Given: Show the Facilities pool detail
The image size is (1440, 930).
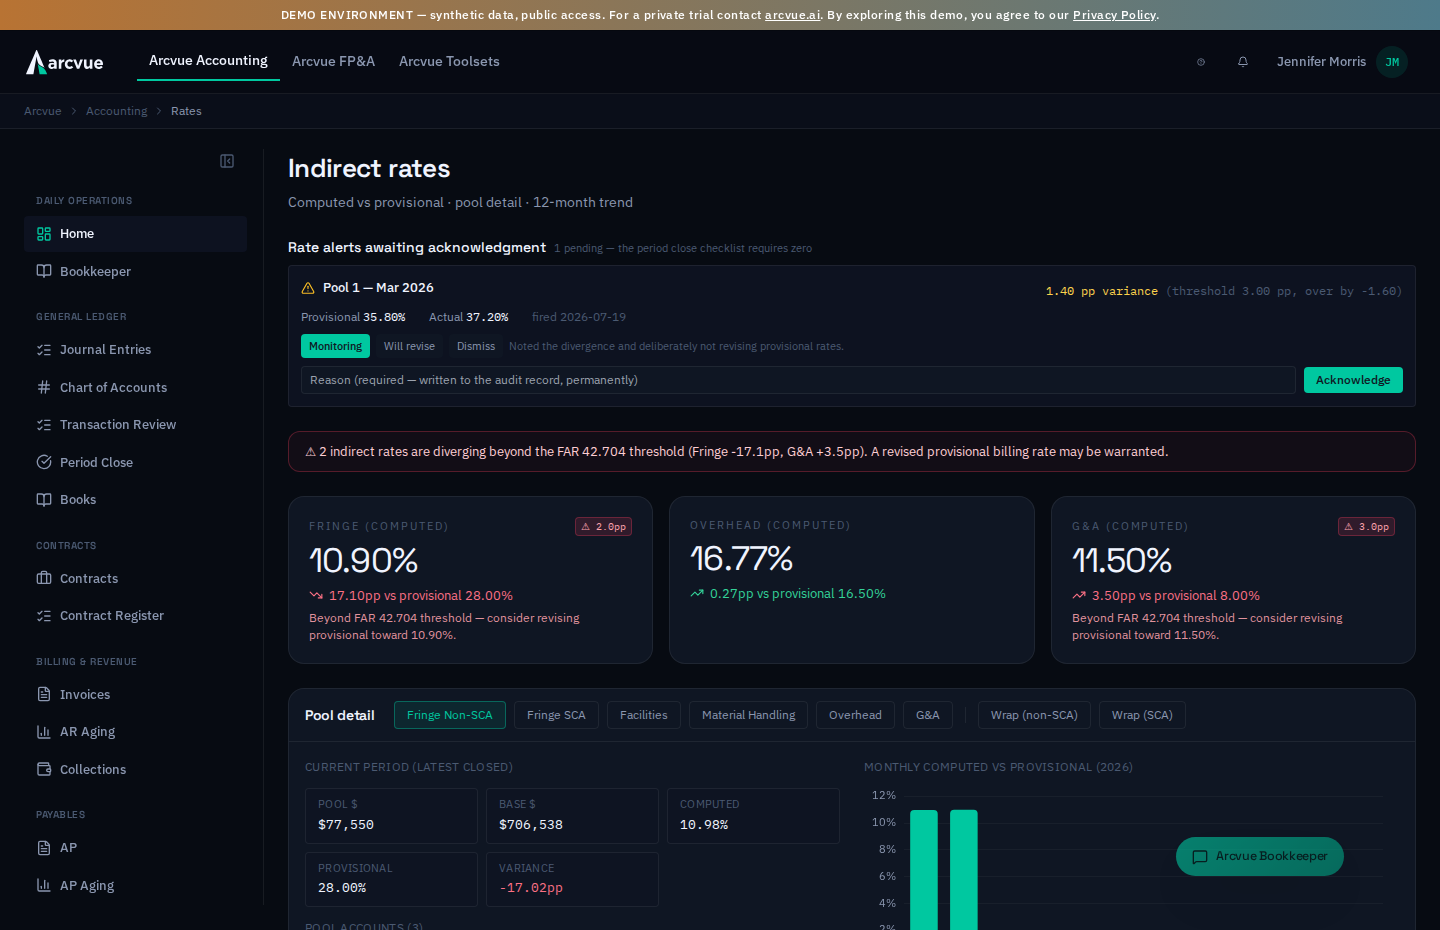Looking at the screenshot, I should 643,715.
